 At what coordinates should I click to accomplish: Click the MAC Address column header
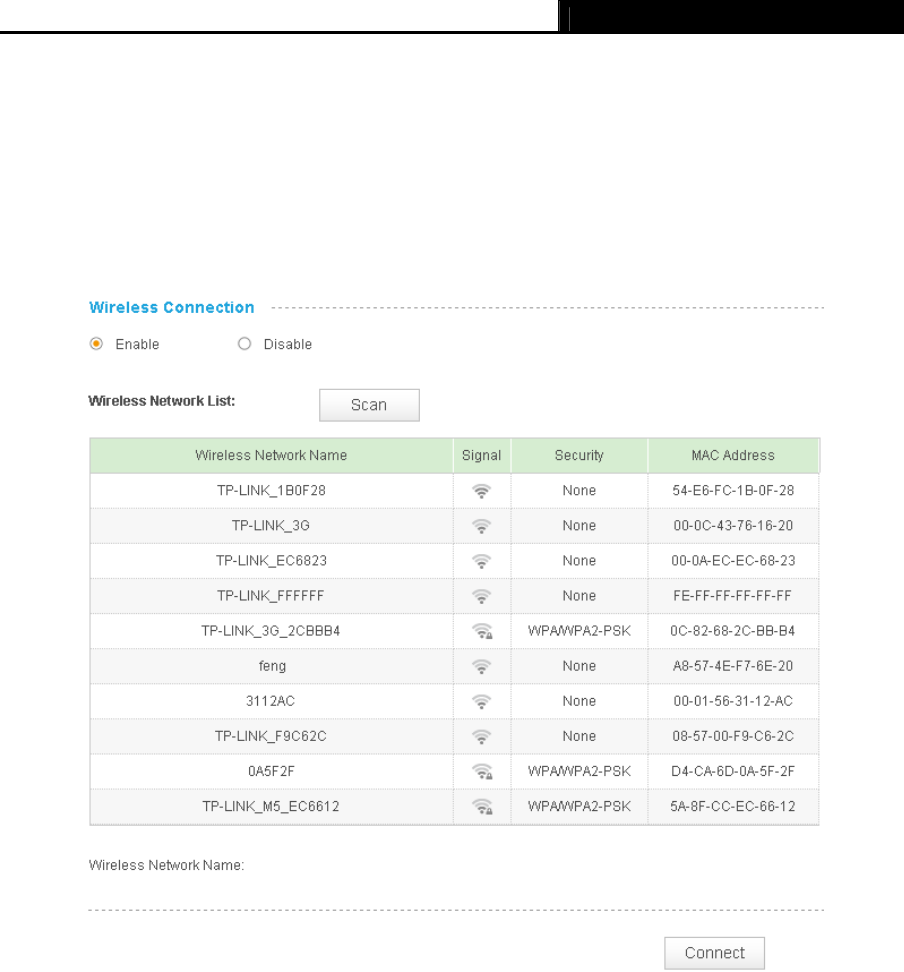click(x=733, y=456)
